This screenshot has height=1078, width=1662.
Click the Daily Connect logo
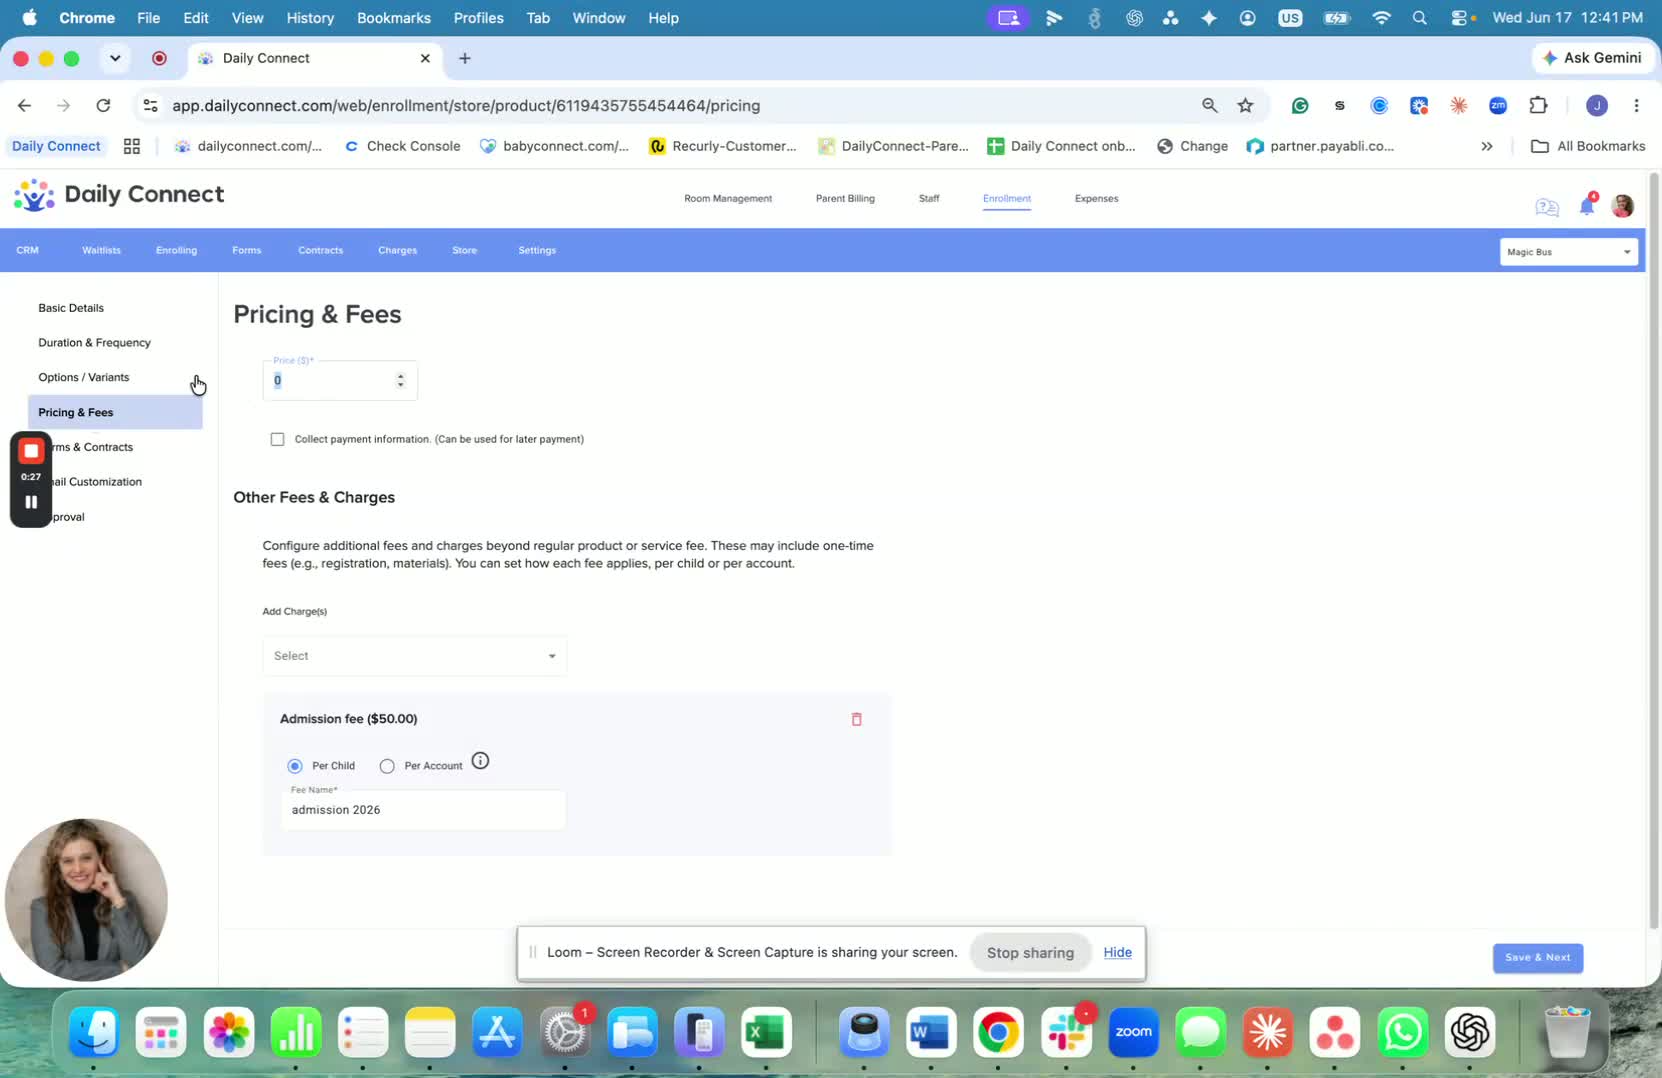coord(119,195)
